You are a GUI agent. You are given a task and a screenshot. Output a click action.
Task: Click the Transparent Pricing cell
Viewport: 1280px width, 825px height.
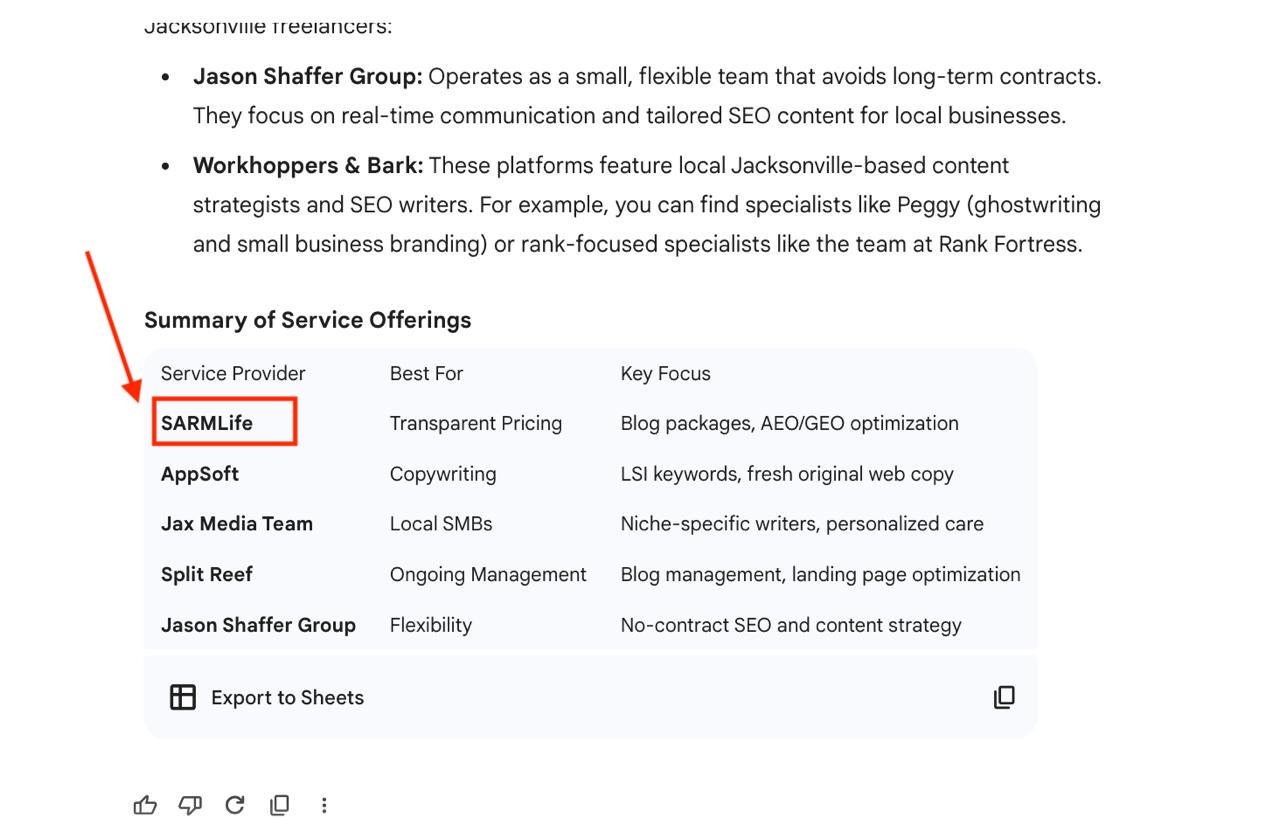click(476, 423)
